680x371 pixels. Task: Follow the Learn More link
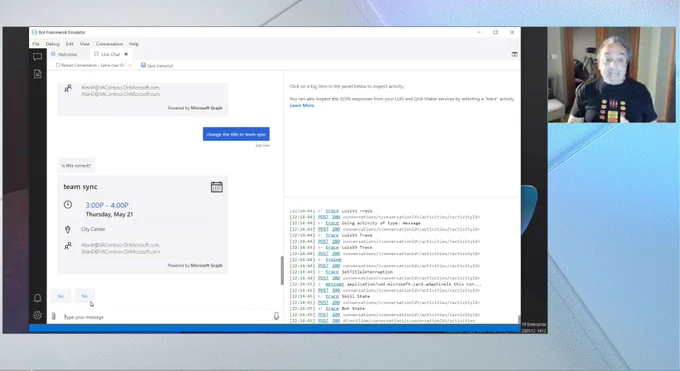coord(302,105)
